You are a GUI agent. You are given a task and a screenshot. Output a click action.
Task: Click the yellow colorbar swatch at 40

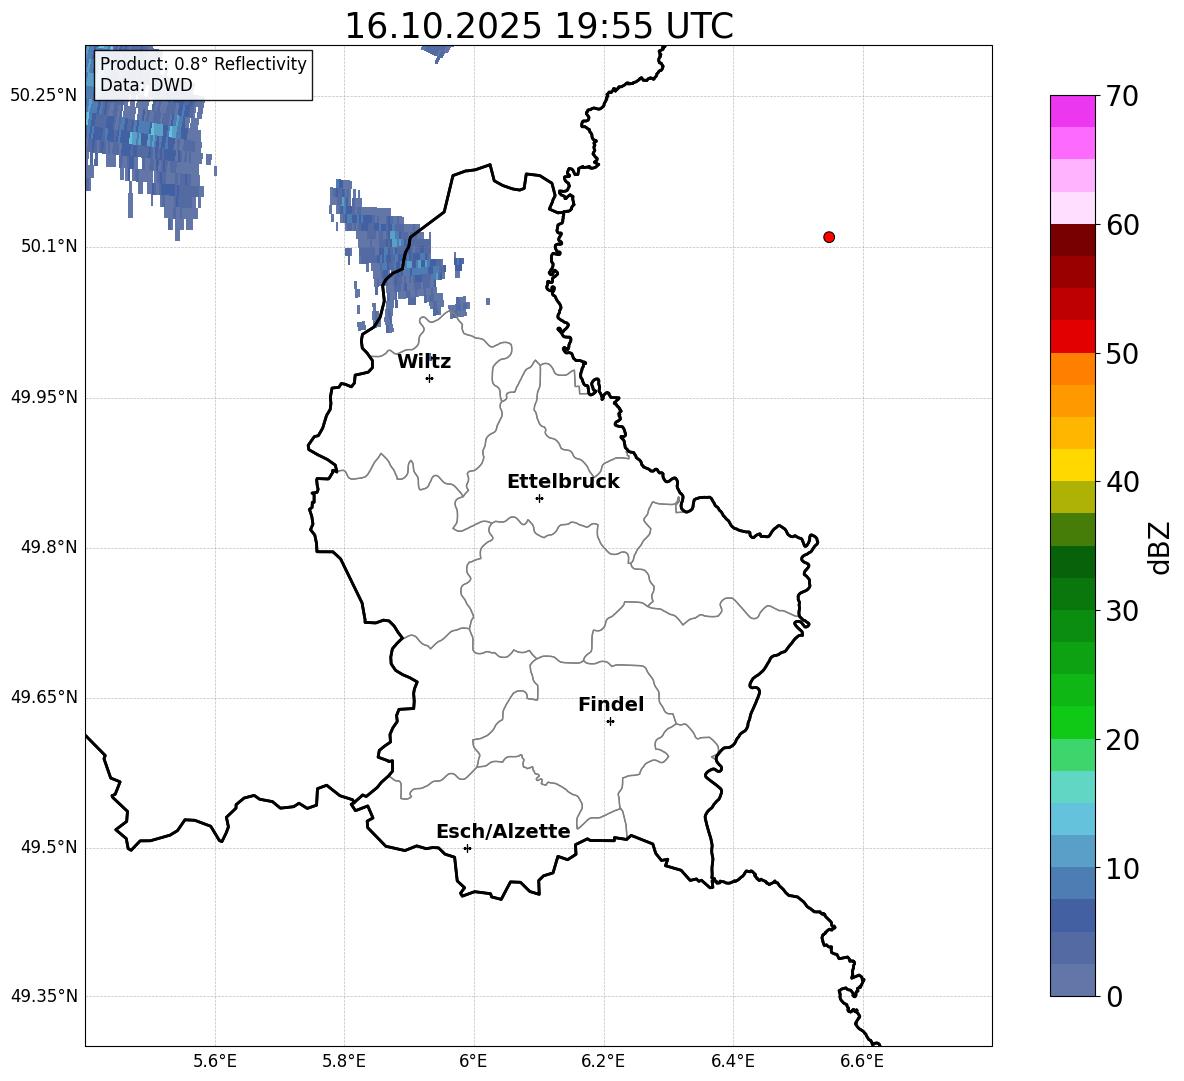coord(1072,465)
